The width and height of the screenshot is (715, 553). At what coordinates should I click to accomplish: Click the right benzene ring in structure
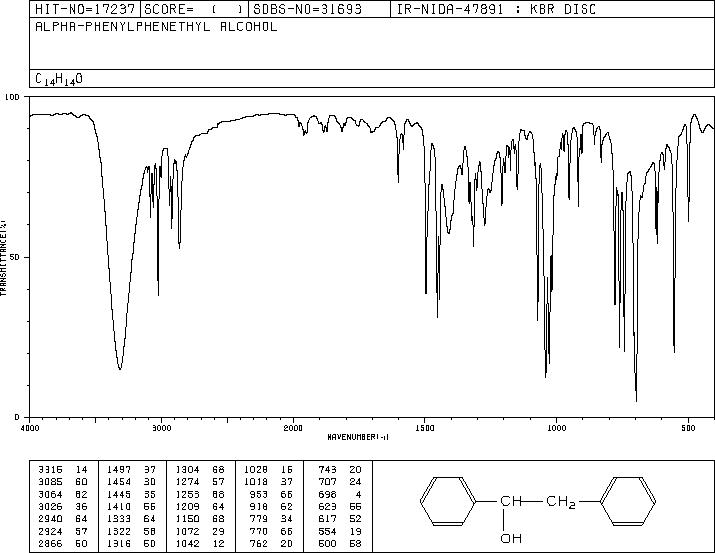point(627,501)
